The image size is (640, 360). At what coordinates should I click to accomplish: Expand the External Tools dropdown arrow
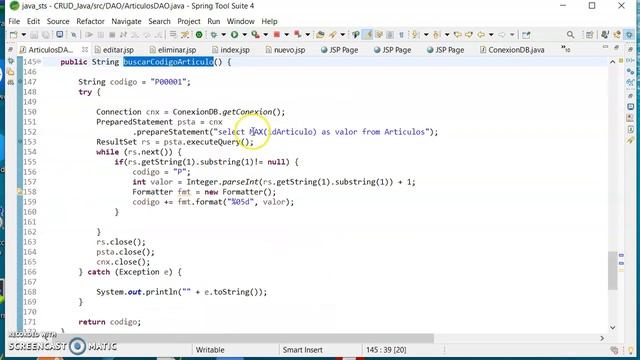click(x=308, y=35)
